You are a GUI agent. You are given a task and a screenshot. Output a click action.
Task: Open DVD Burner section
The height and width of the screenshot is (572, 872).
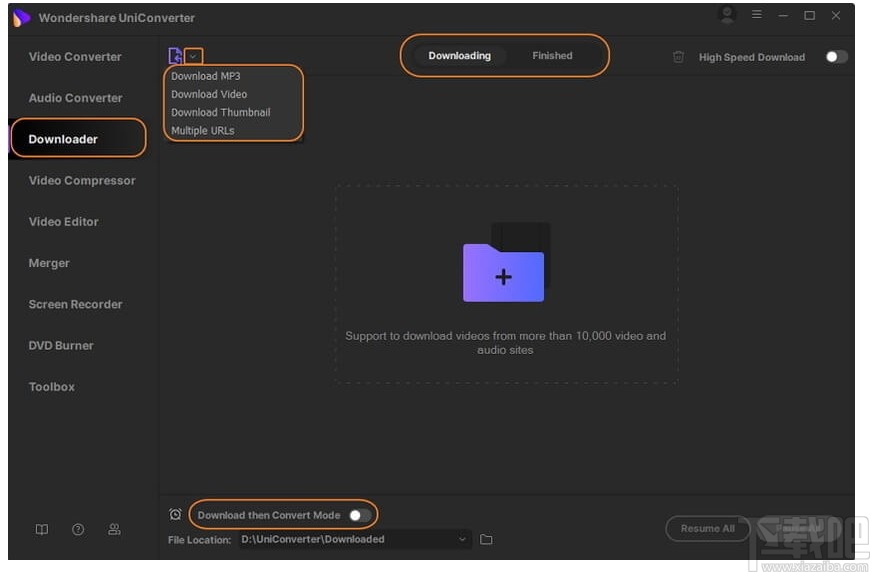pyautogui.click(x=61, y=345)
